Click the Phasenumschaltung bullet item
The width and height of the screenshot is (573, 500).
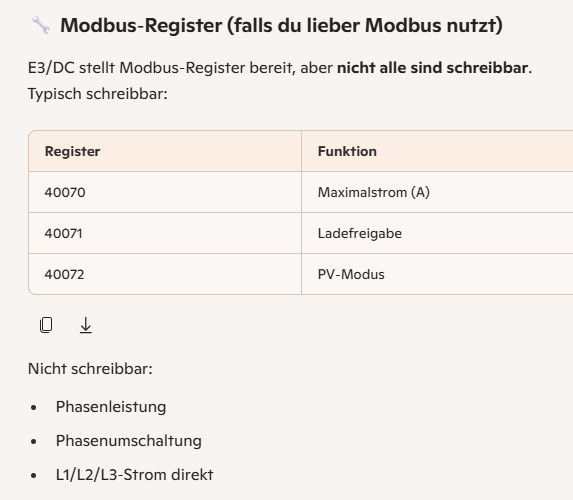point(129,441)
